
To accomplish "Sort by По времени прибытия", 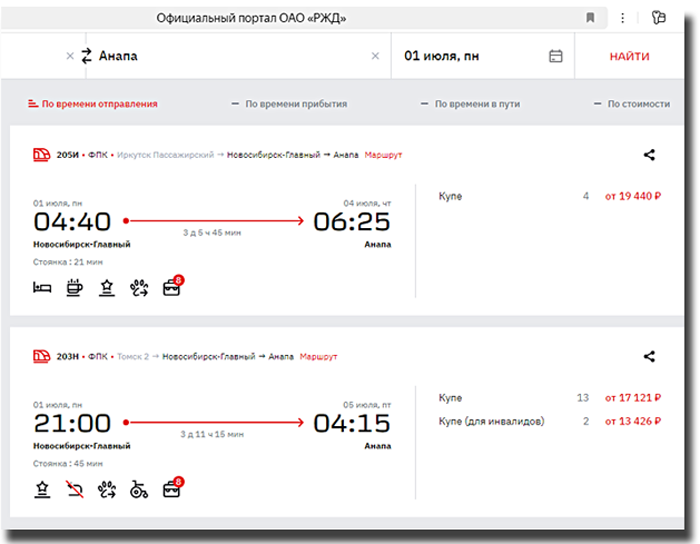I will 289,104.
